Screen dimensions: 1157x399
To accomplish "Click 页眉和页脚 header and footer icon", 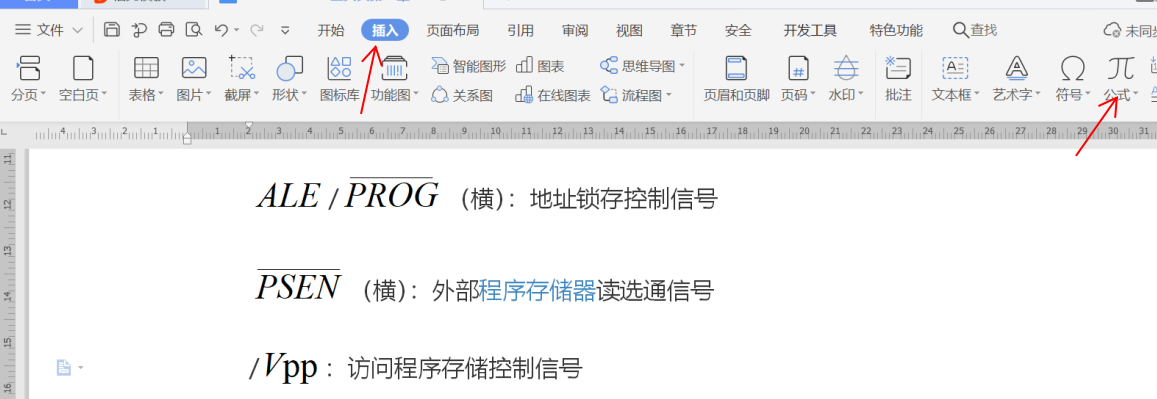I will pyautogui.click(x=736, y=69).
